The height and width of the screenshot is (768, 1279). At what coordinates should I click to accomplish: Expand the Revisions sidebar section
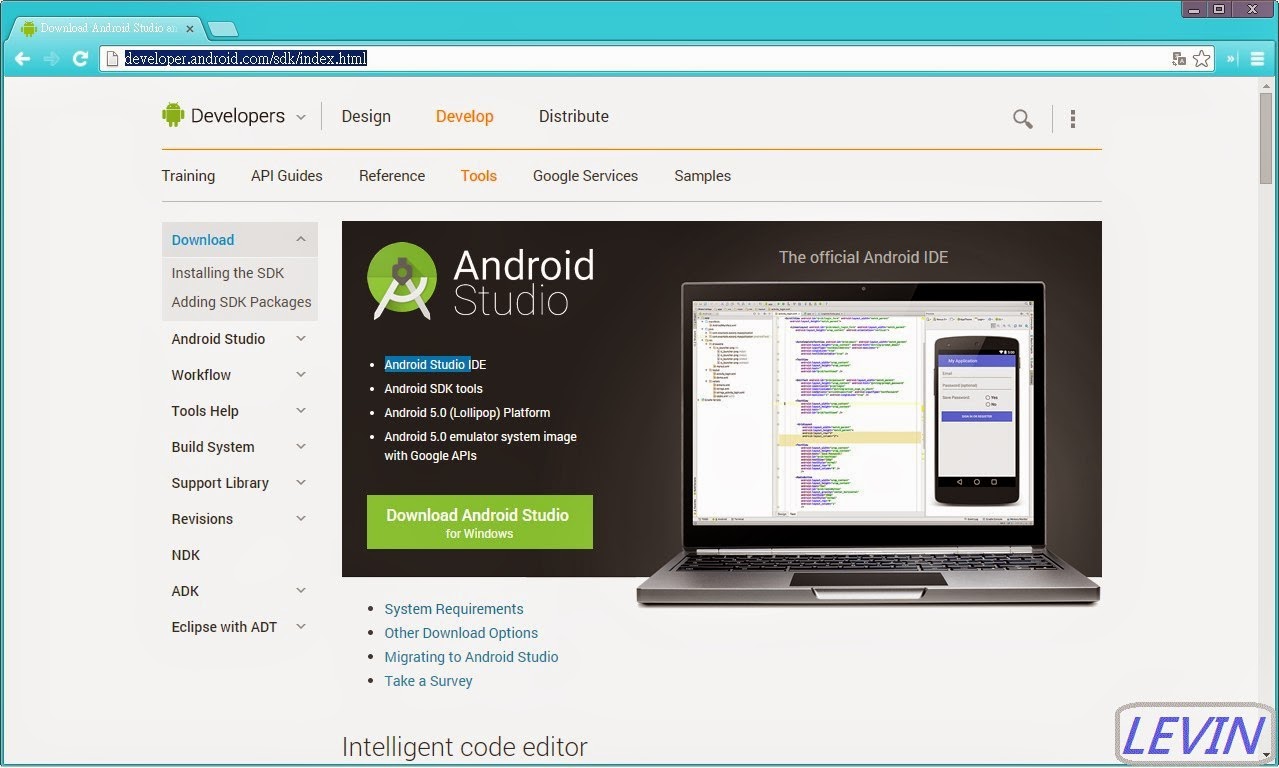coord(301,519)
